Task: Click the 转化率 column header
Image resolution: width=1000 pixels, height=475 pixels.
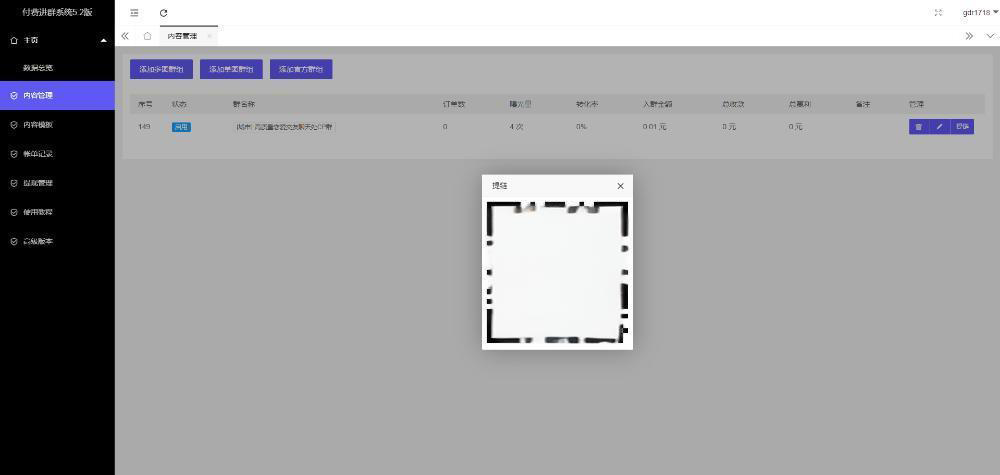Action: point(587,104)
